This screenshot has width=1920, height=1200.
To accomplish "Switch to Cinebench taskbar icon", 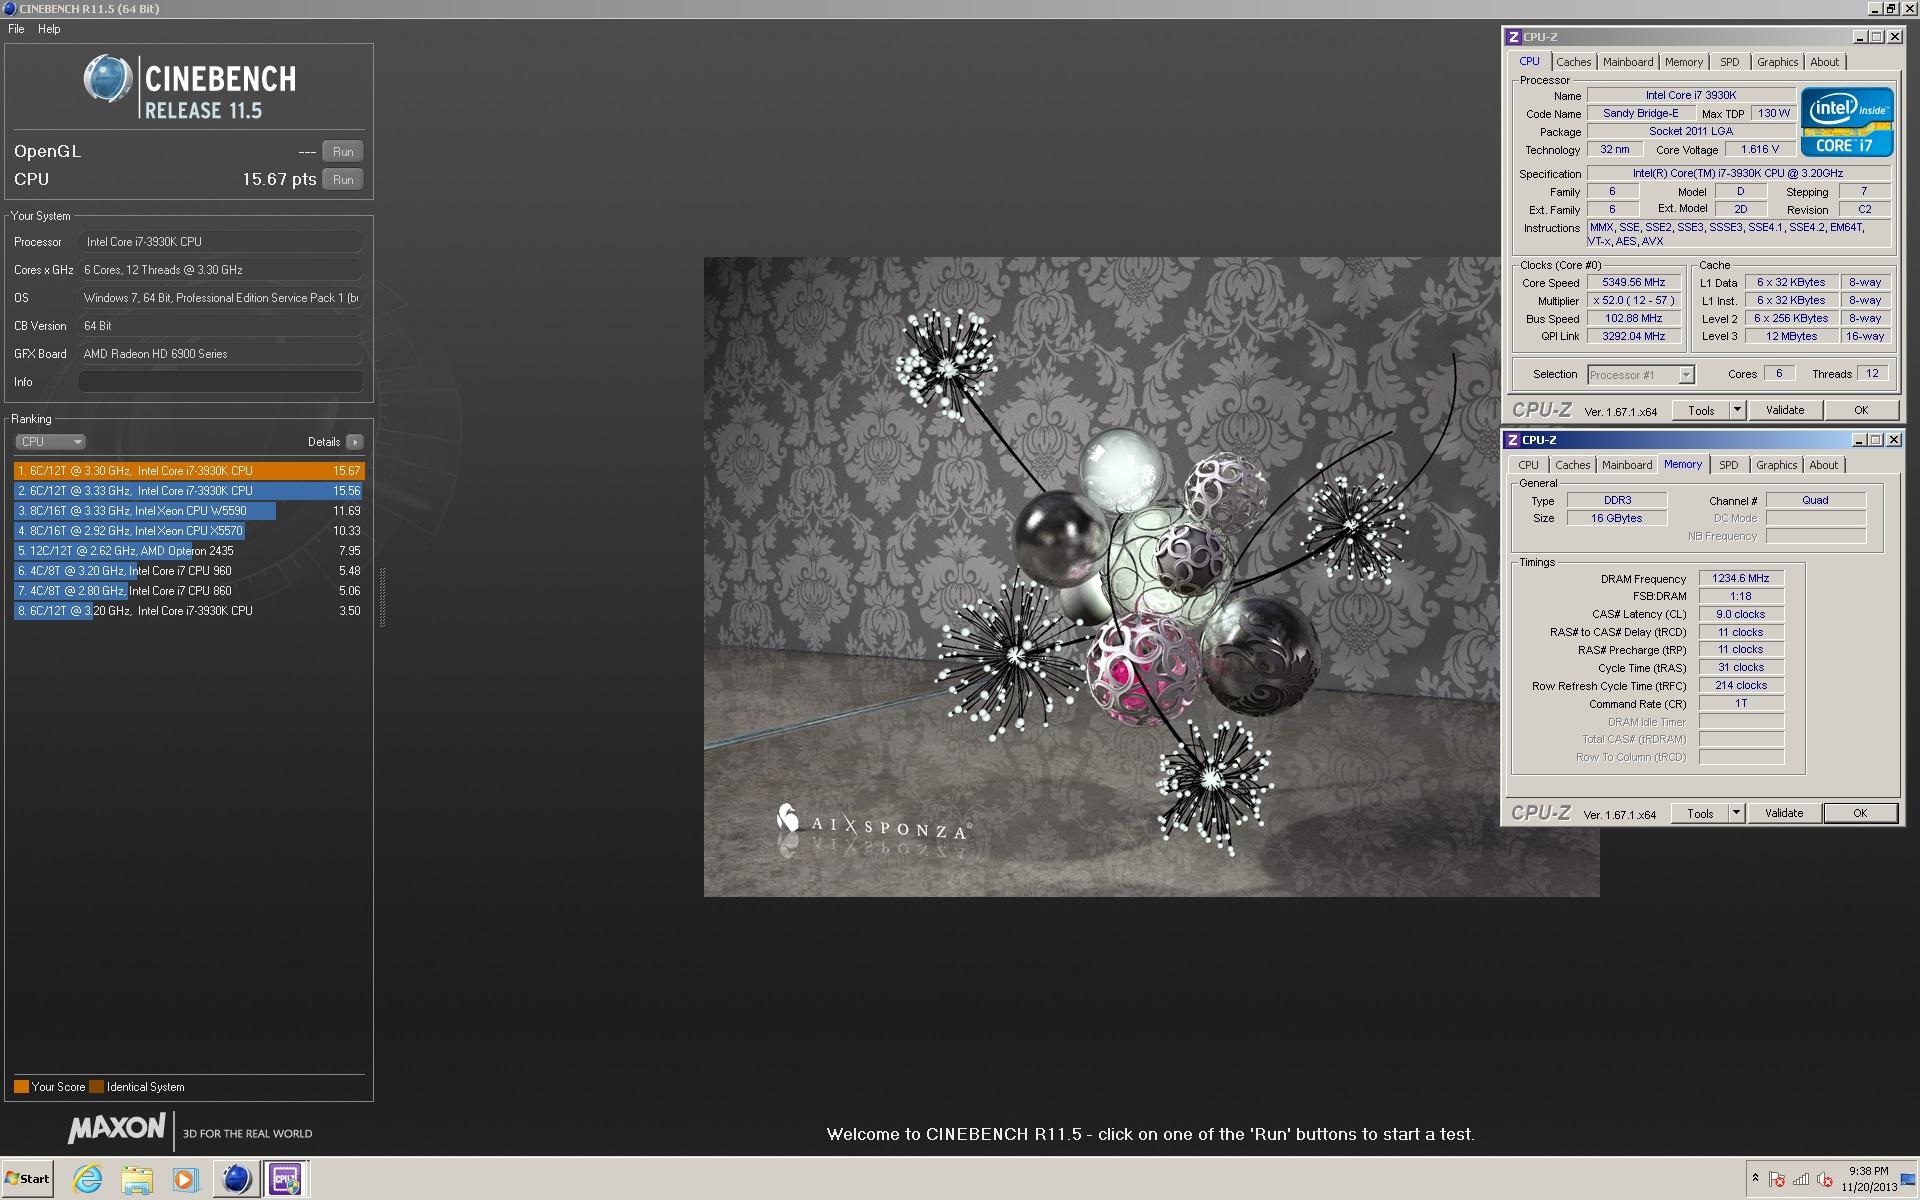I will tap(236, 1180).
